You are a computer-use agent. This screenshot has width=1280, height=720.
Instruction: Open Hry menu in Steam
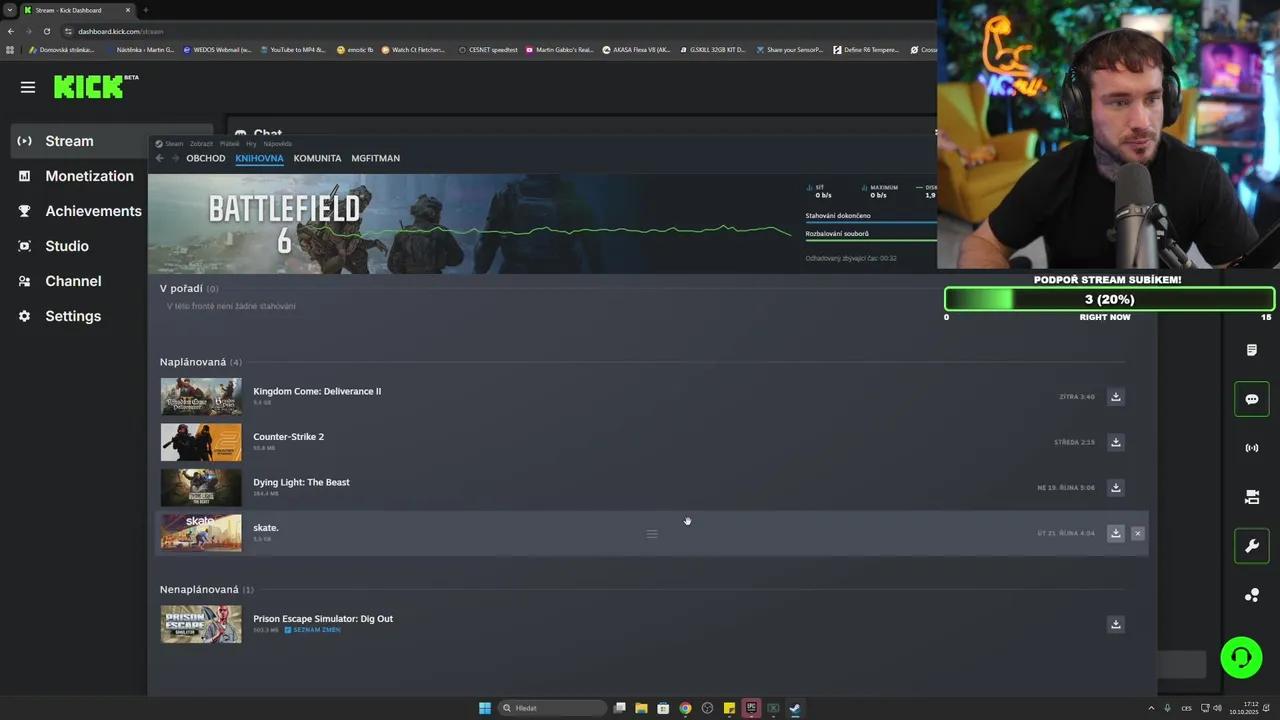[x=251, y=144]
